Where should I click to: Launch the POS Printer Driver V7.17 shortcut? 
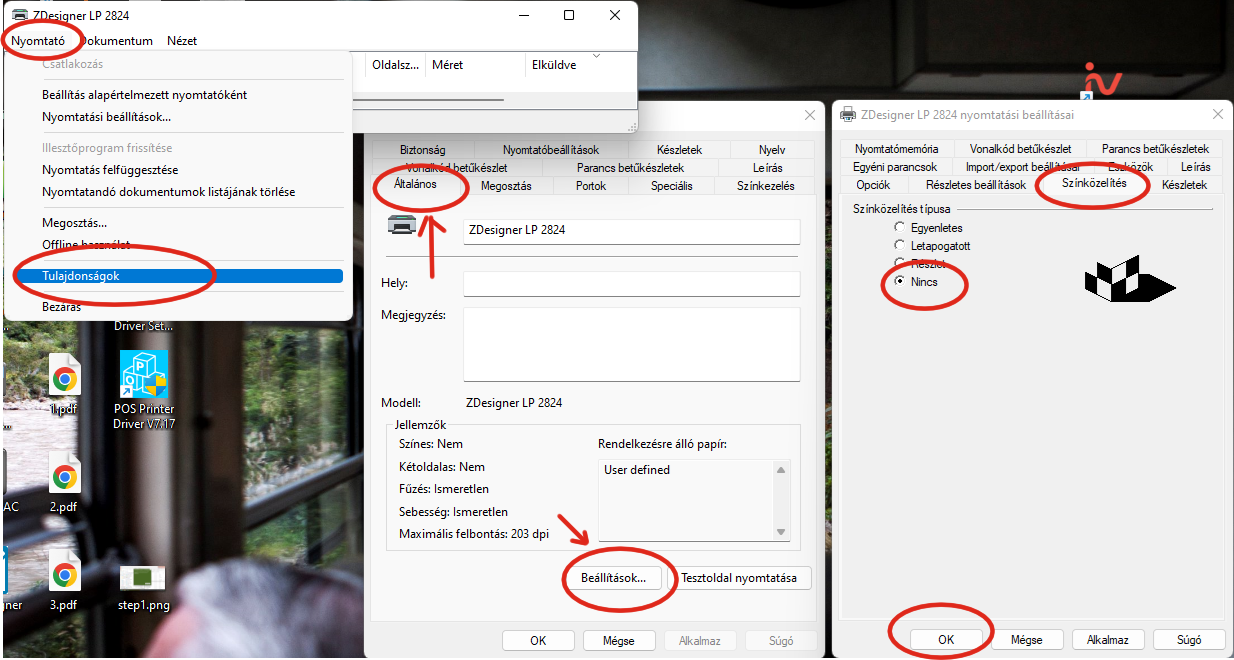coord(144,390)
